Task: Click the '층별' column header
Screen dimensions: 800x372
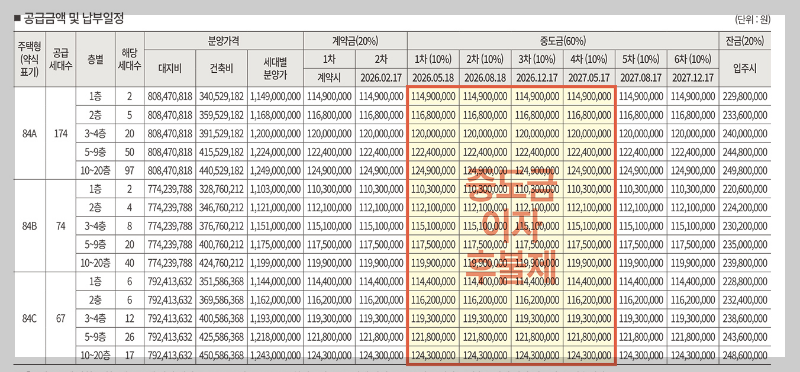Action: pos(95,59)
